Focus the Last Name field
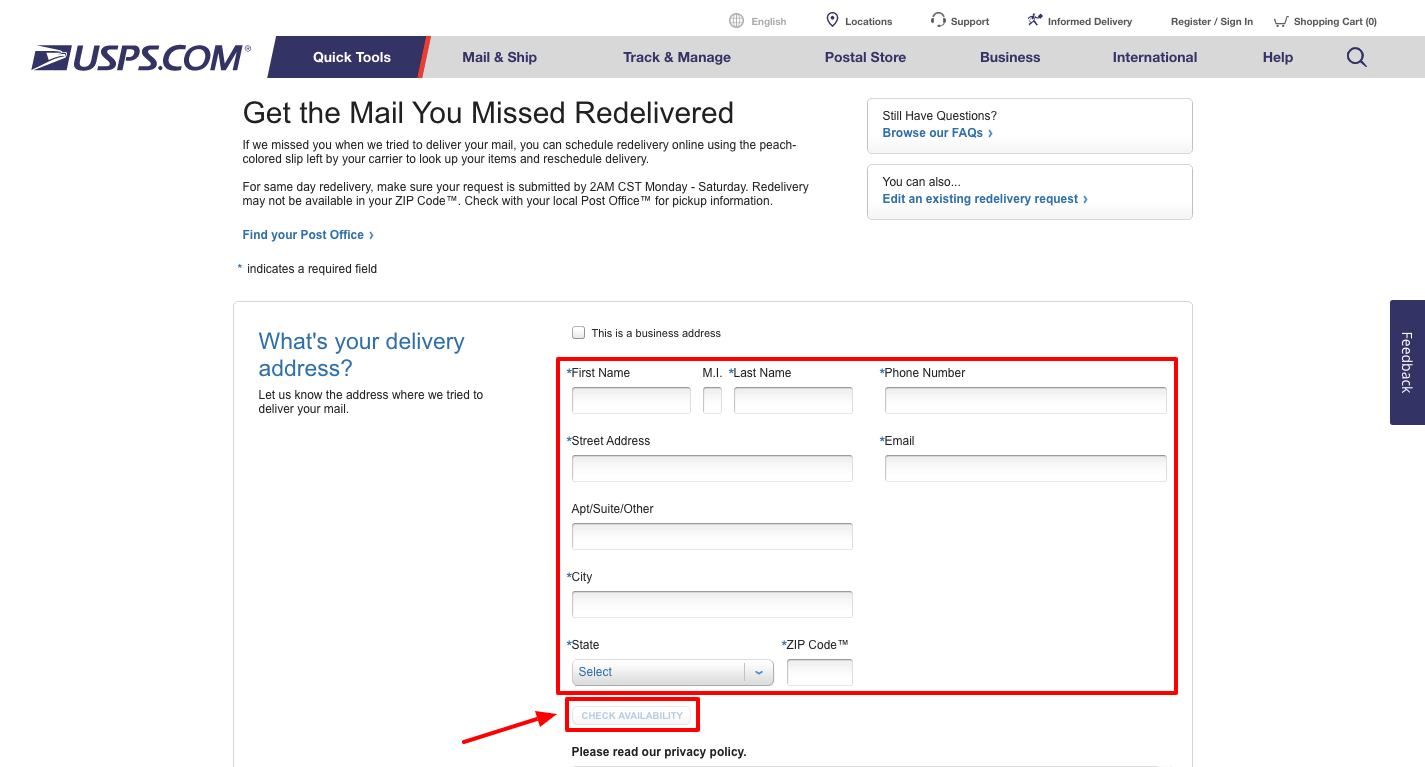This screenshot has height=767, width=1425. click(x=793, y=401)
